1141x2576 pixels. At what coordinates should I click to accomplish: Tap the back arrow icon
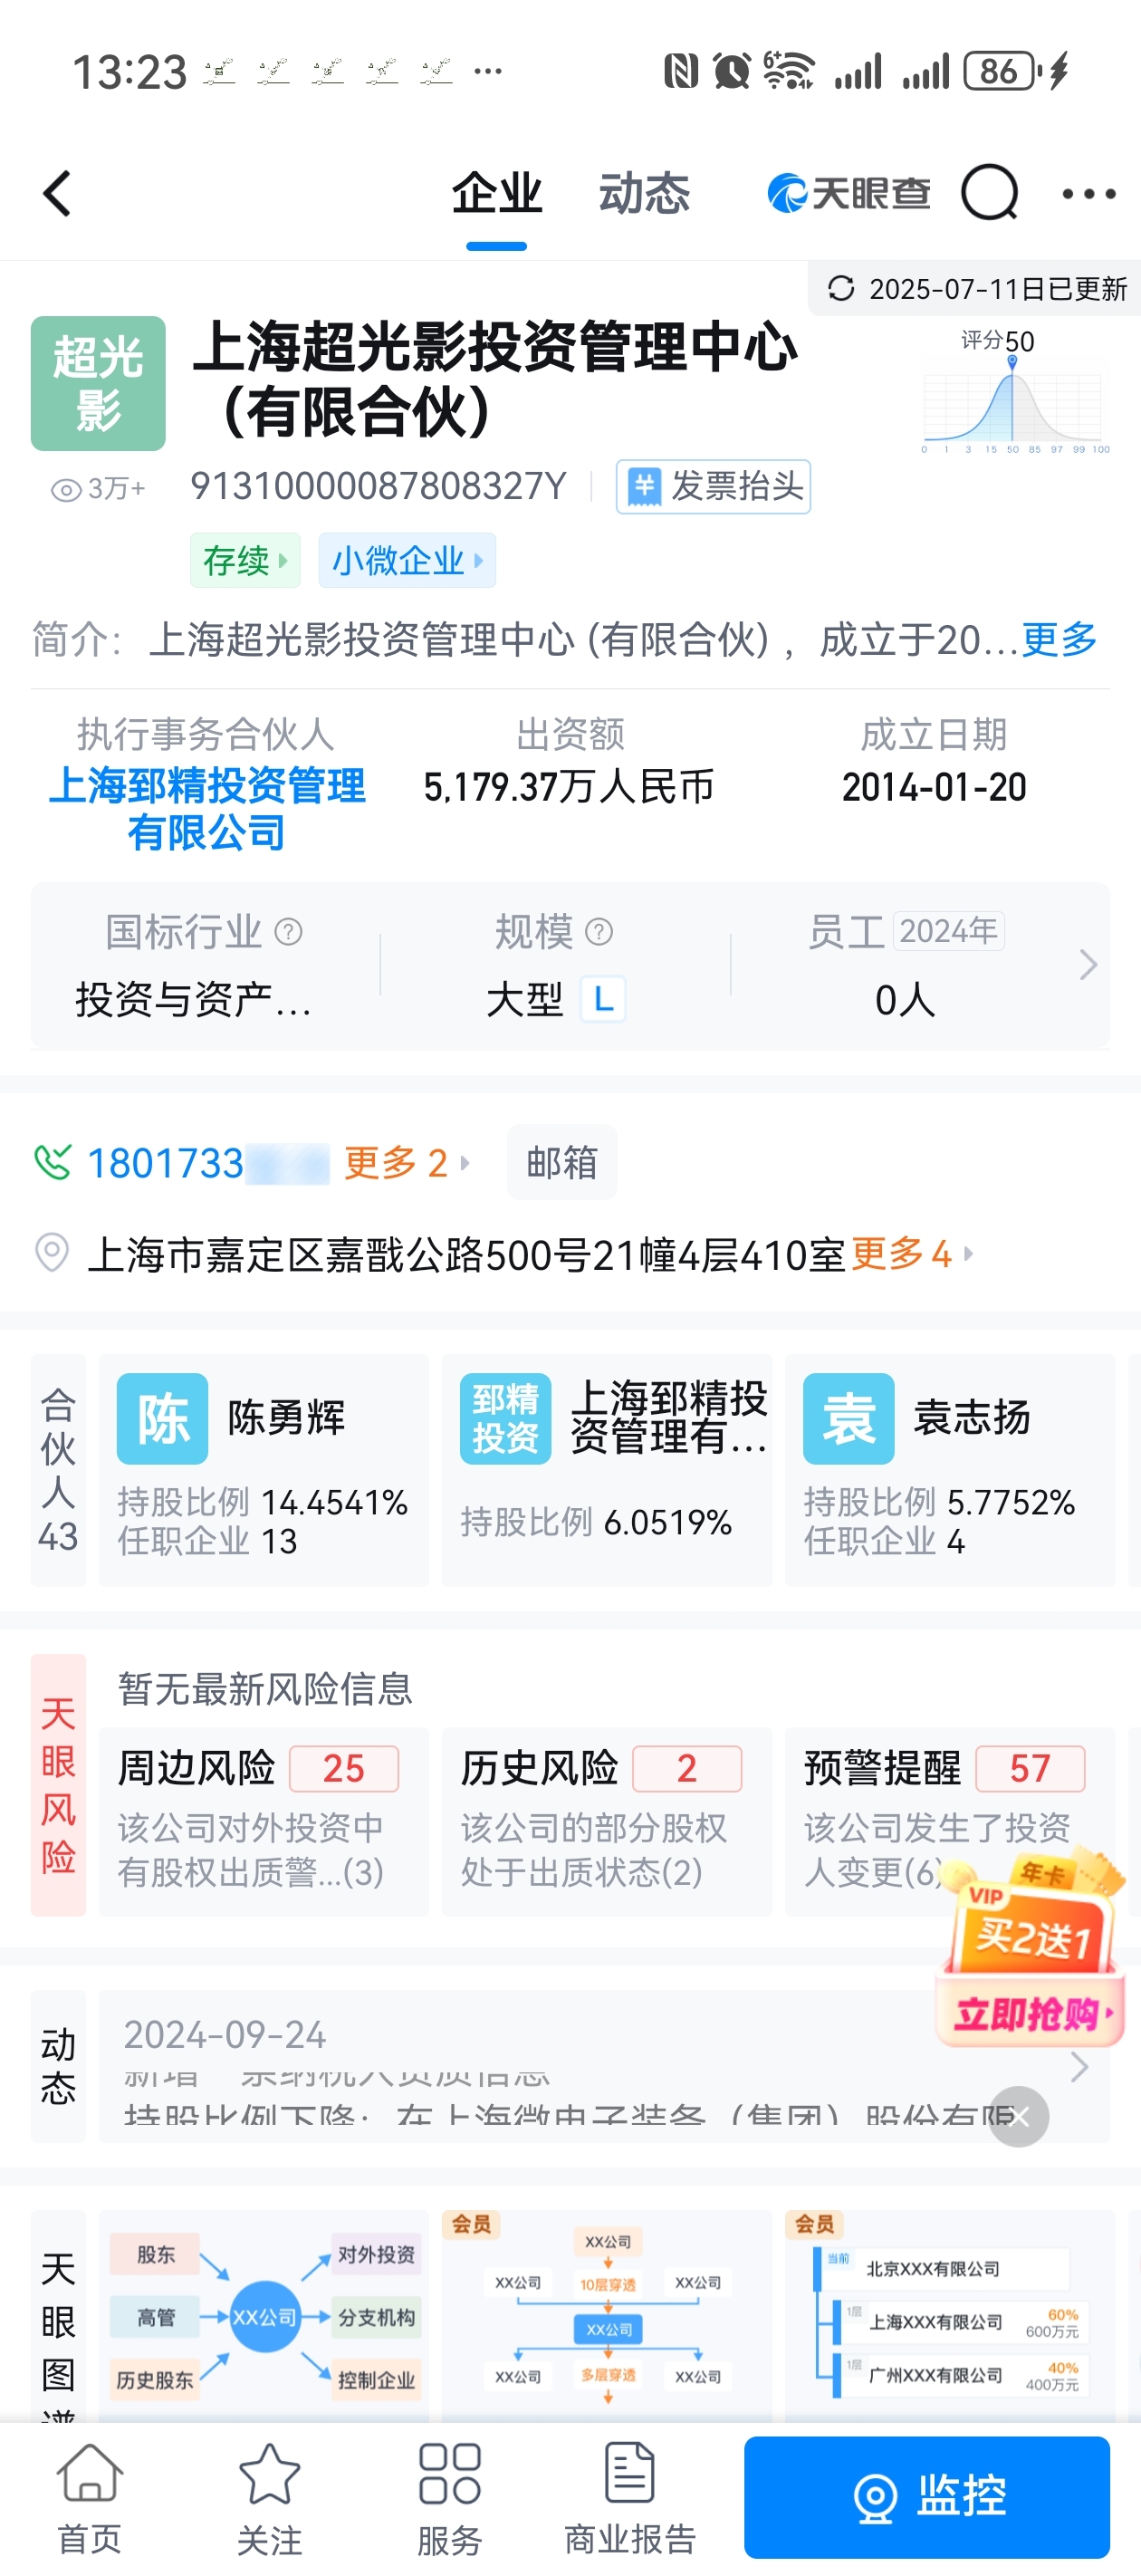[x=57, y=193]
